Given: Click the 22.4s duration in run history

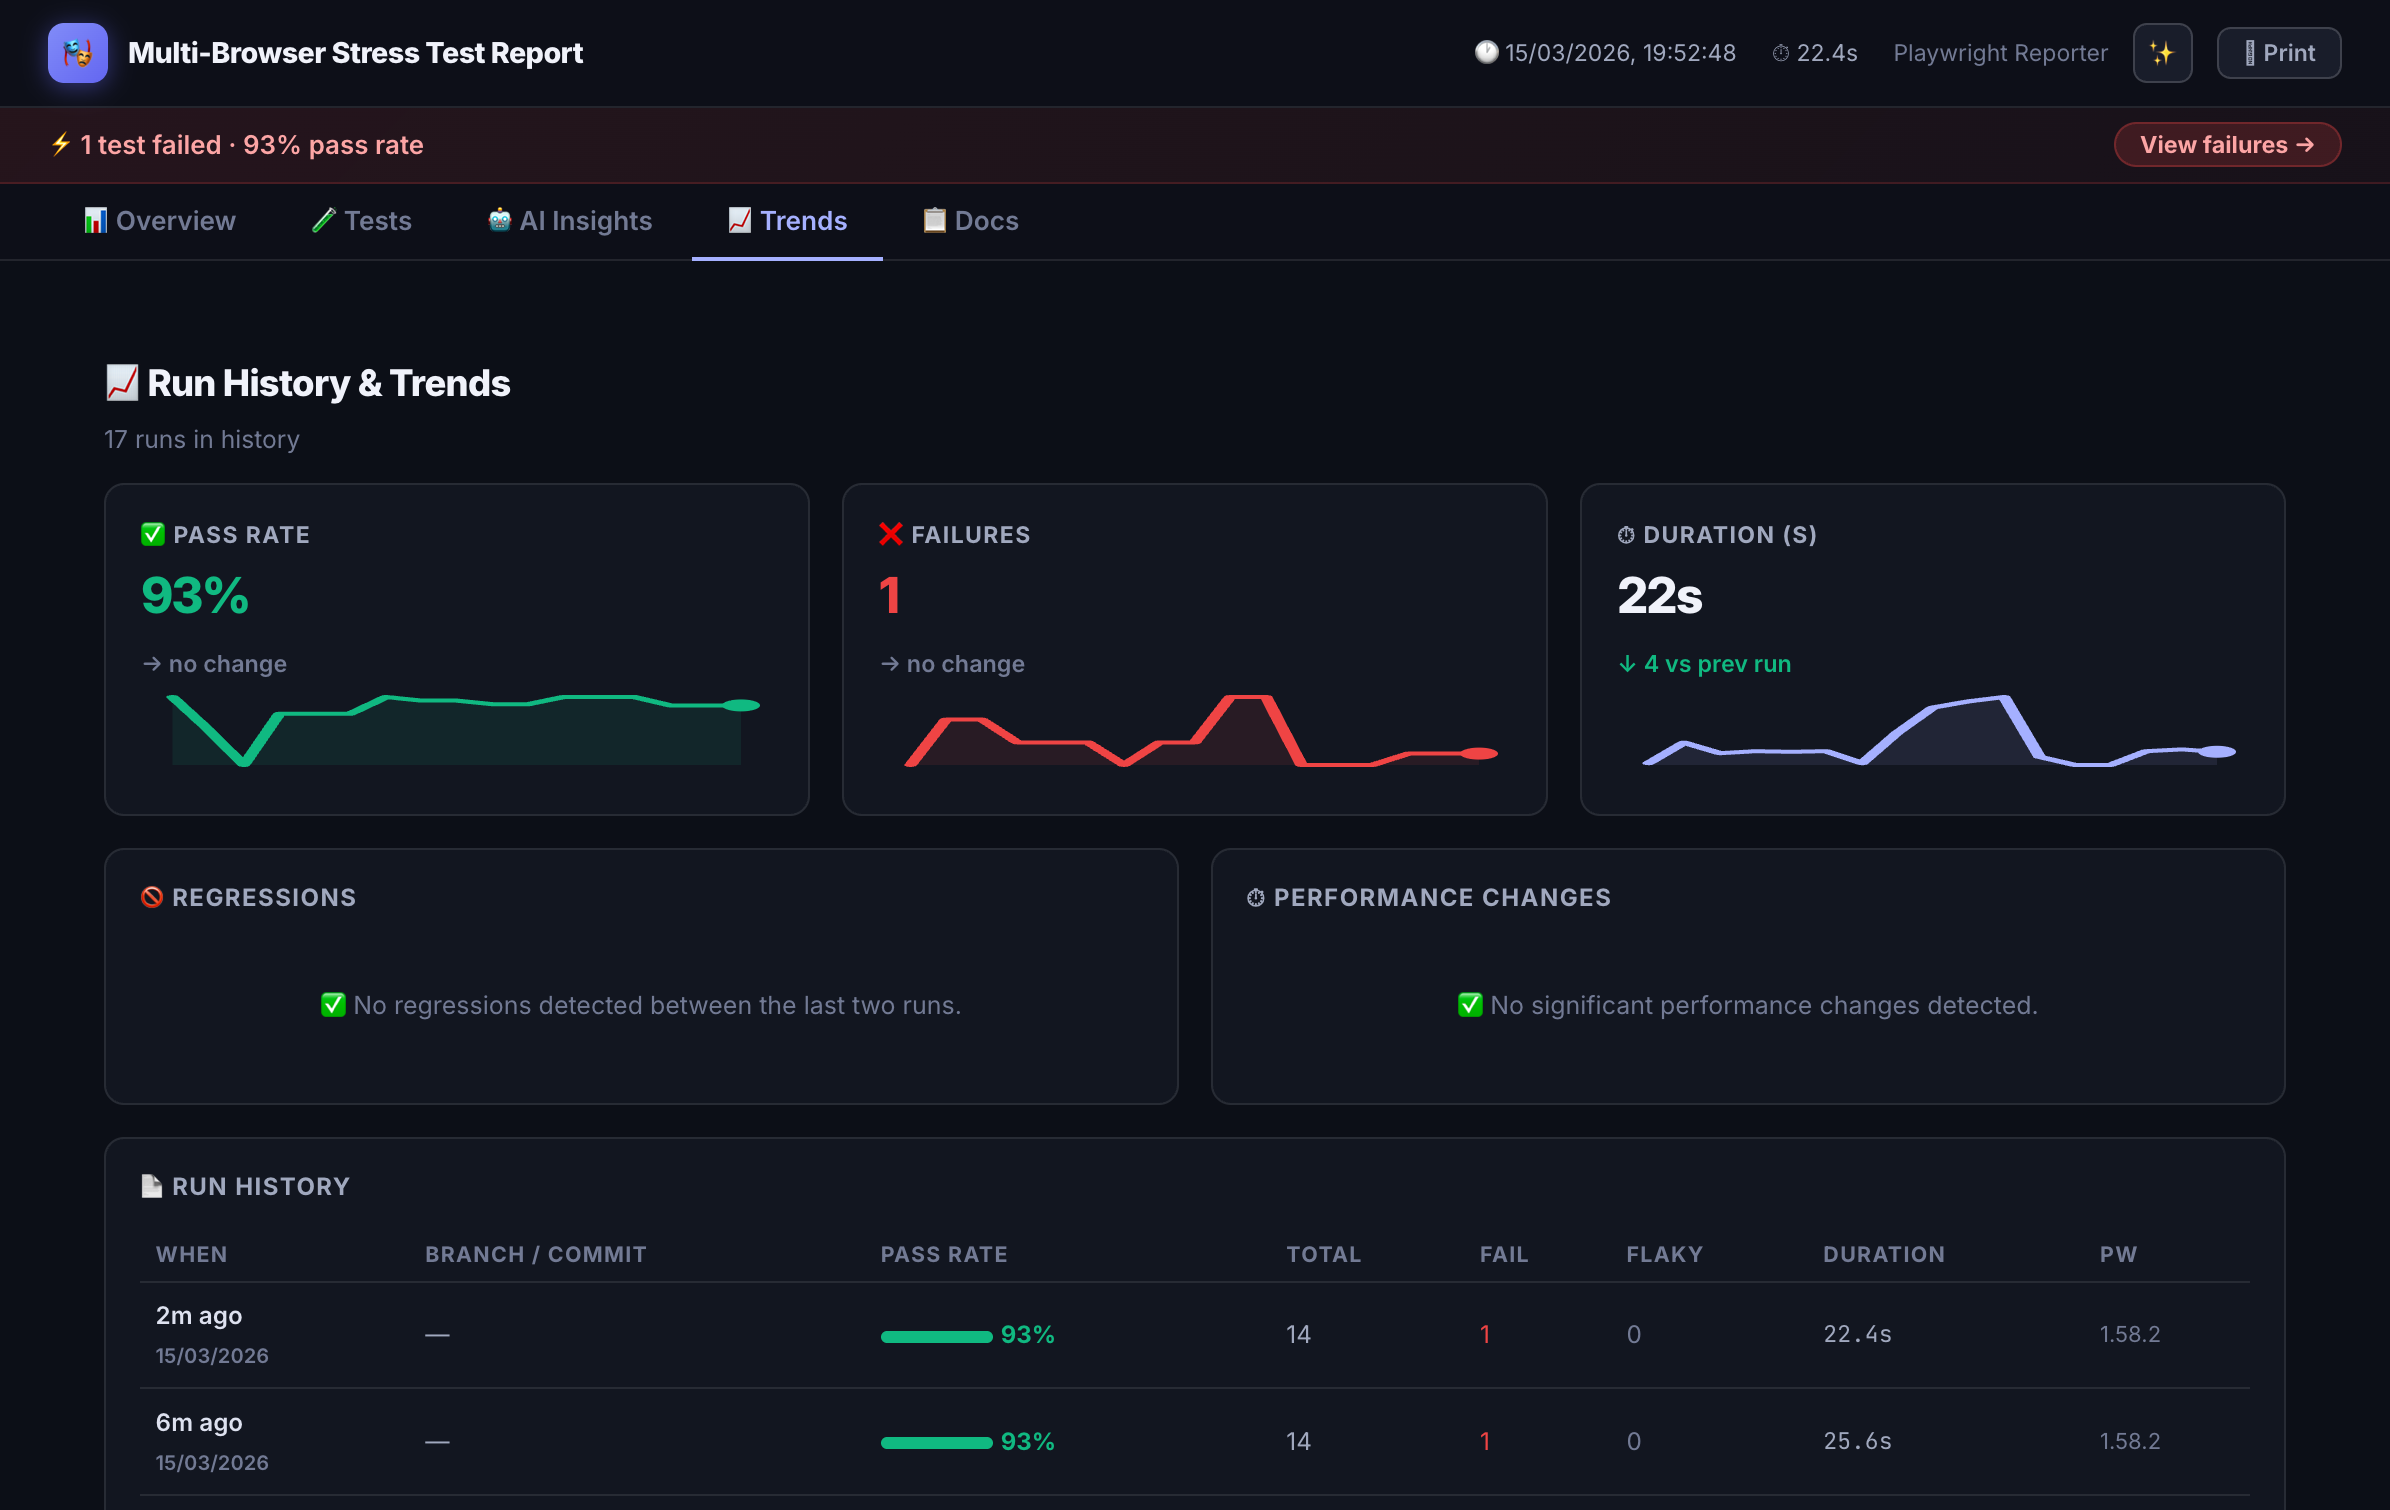Looking at the screenshot, I should [x=1857, y=1334].
